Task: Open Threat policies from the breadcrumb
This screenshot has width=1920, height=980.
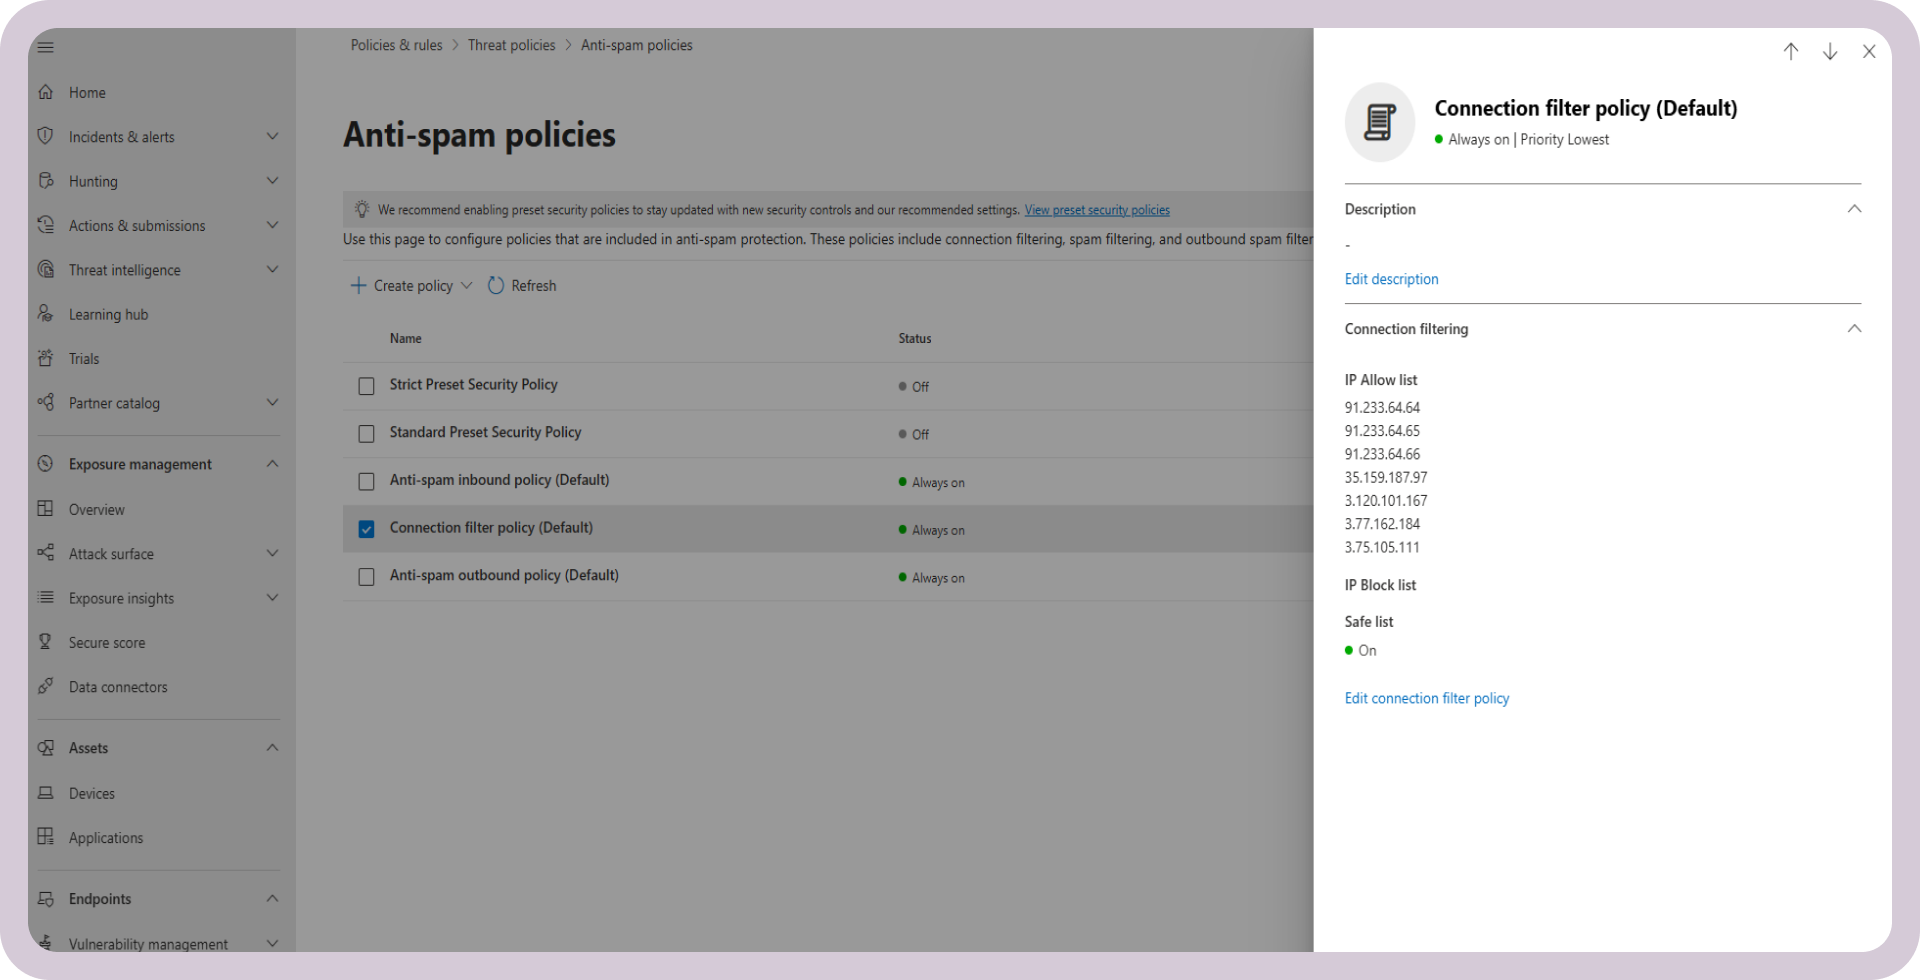Action: tap(511, 45)
